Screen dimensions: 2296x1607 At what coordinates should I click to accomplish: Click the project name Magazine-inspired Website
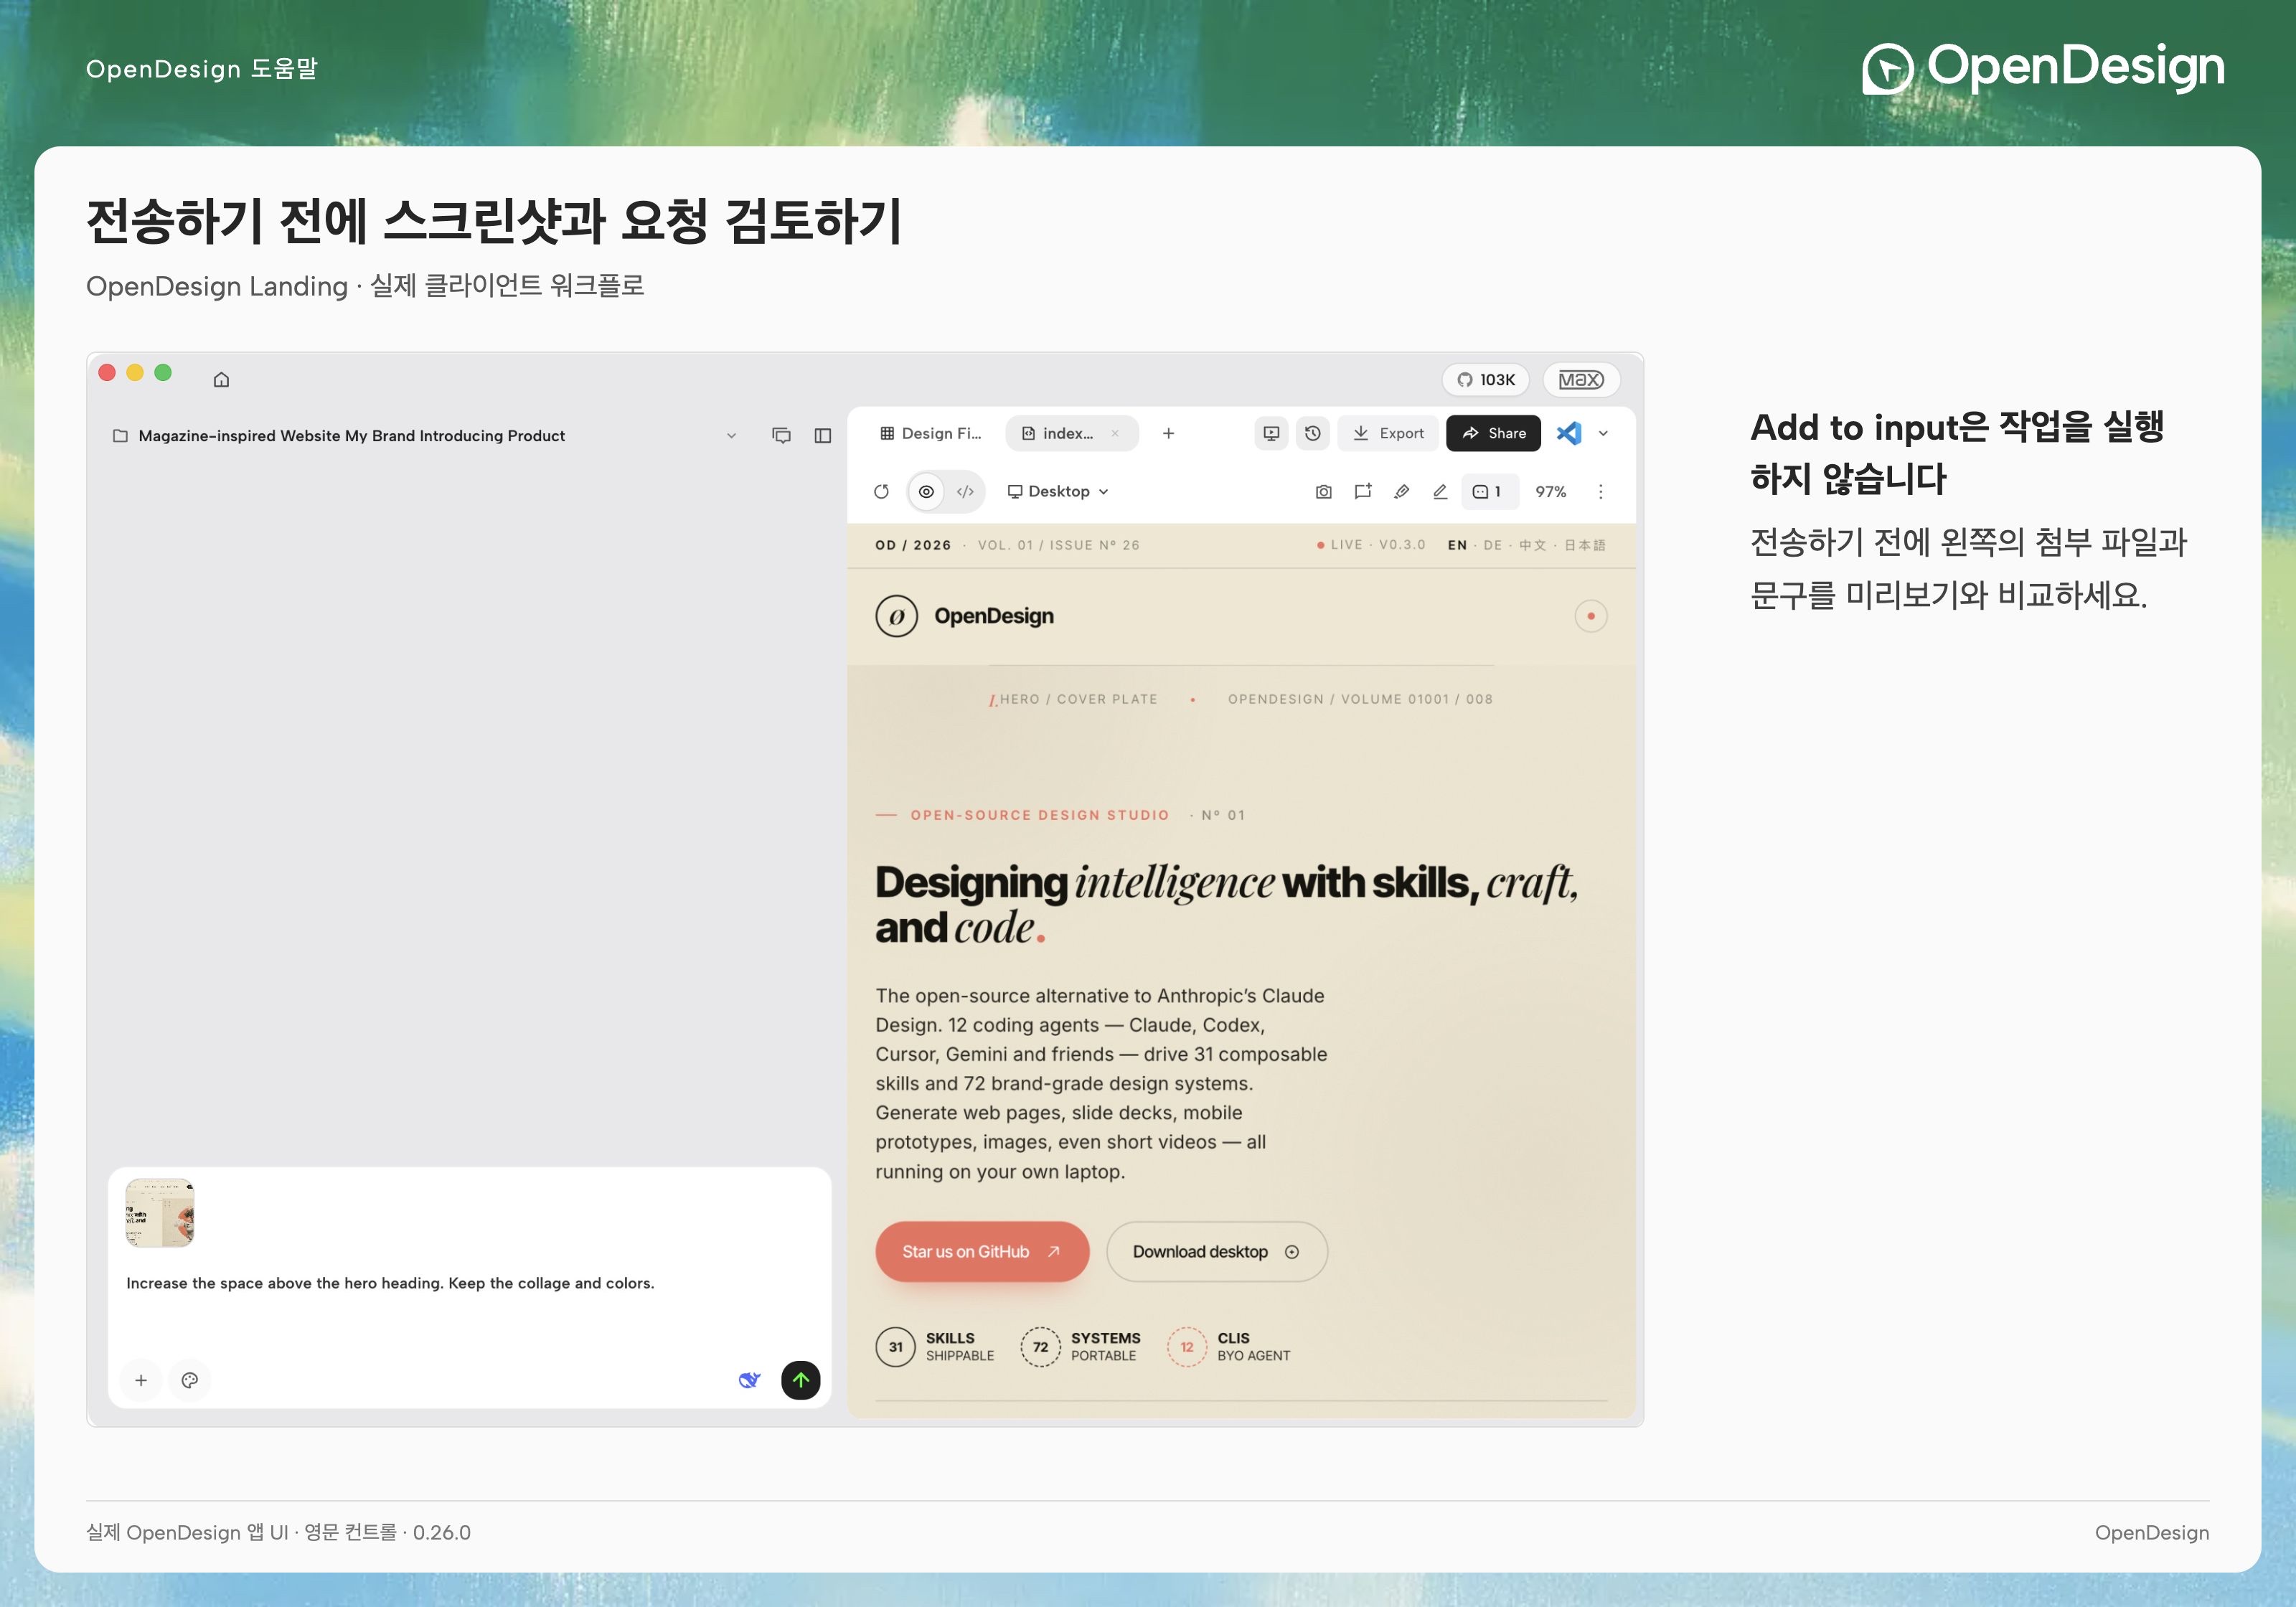pyautogui.click(x=351, y=436)
